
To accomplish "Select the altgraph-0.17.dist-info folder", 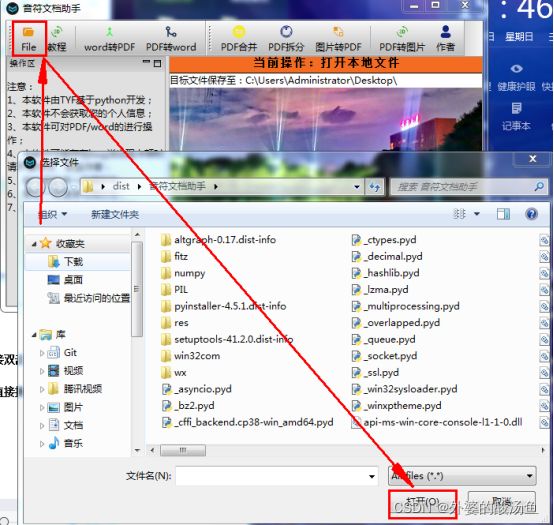I will tap(218, 240).
